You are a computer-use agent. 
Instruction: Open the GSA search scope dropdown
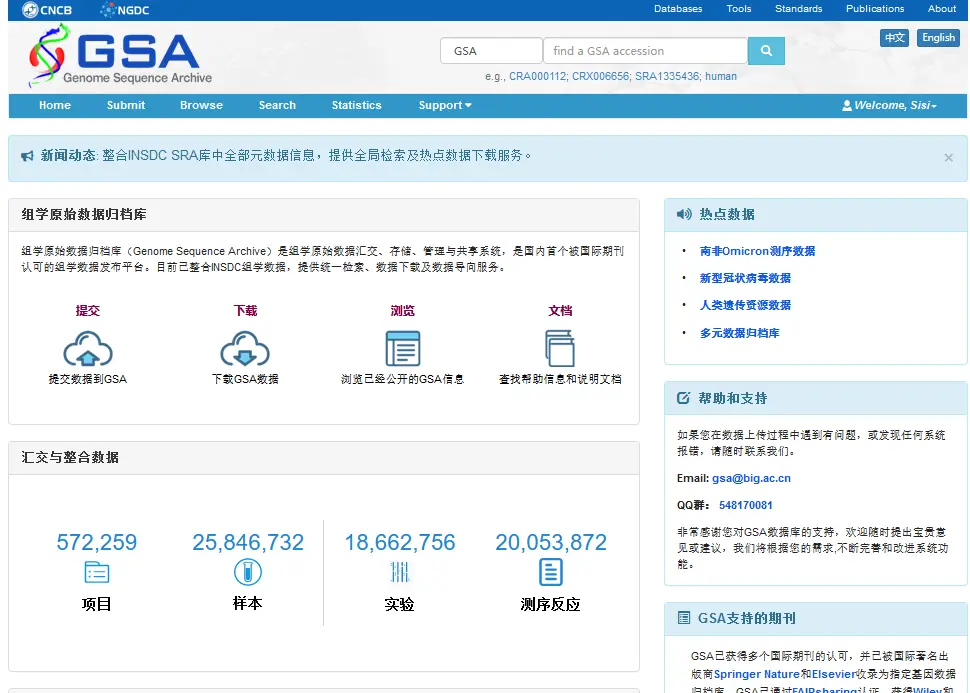tap(490, 49)
